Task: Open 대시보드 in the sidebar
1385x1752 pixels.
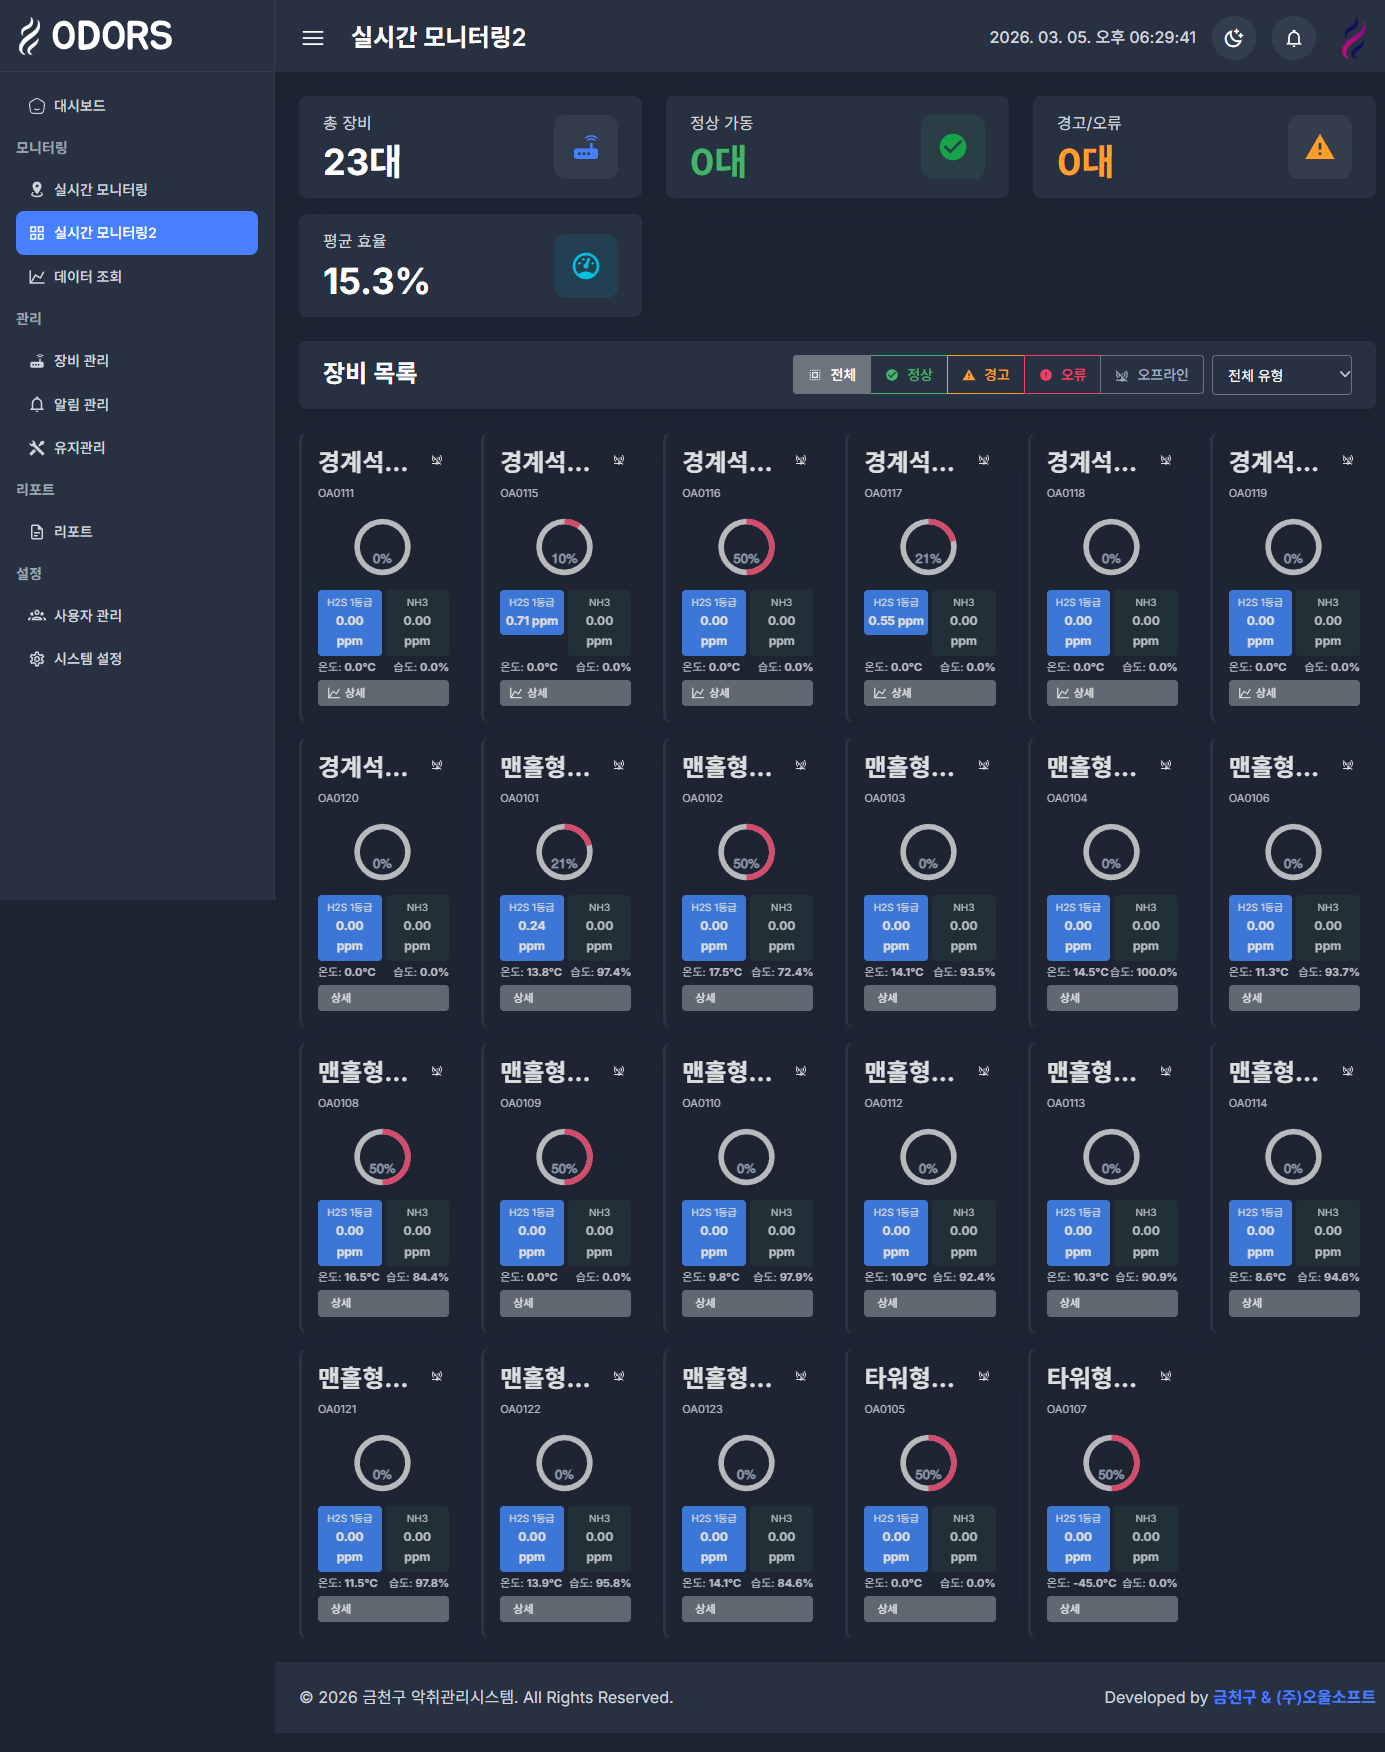Action: (80, 106)
